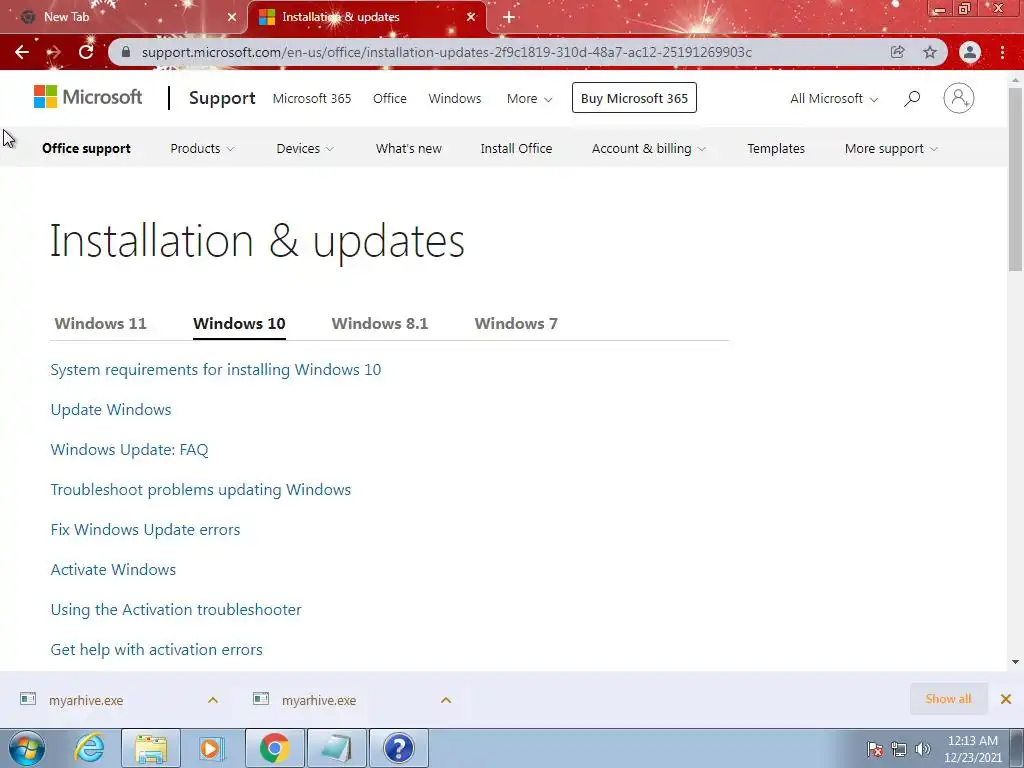This screenshot has width=1024, height=768.
Task: Open the notepad taskbar icon
Action: tap(336, 748)
